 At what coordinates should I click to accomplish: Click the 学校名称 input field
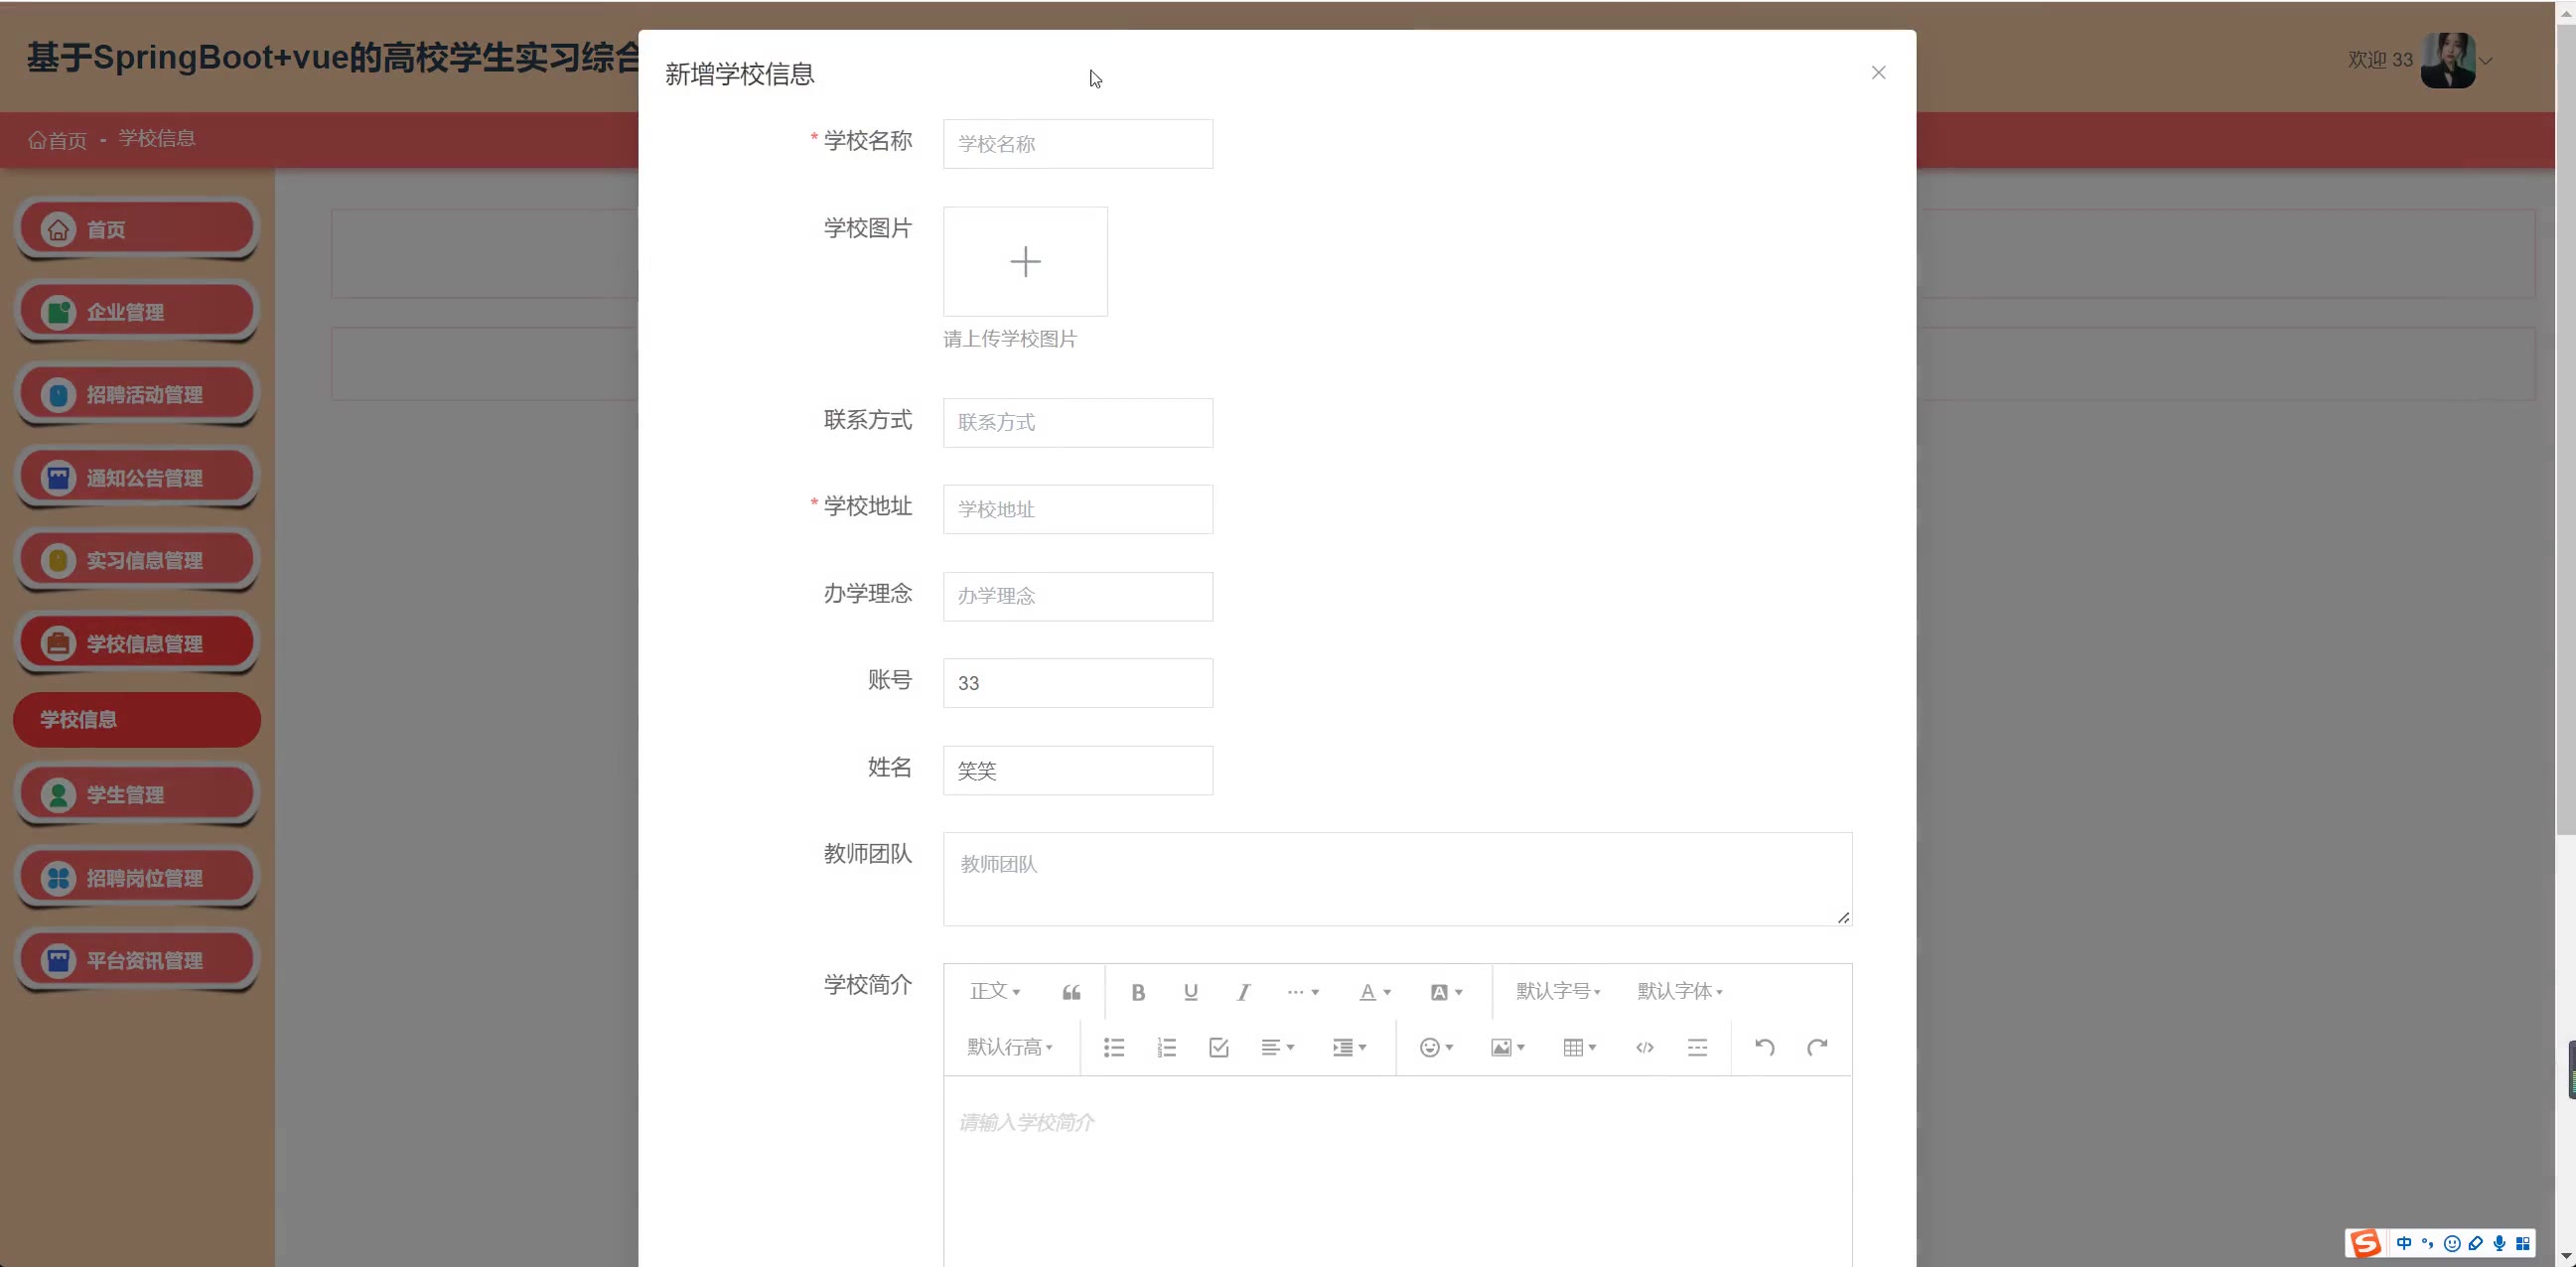tap(1077, 144)
